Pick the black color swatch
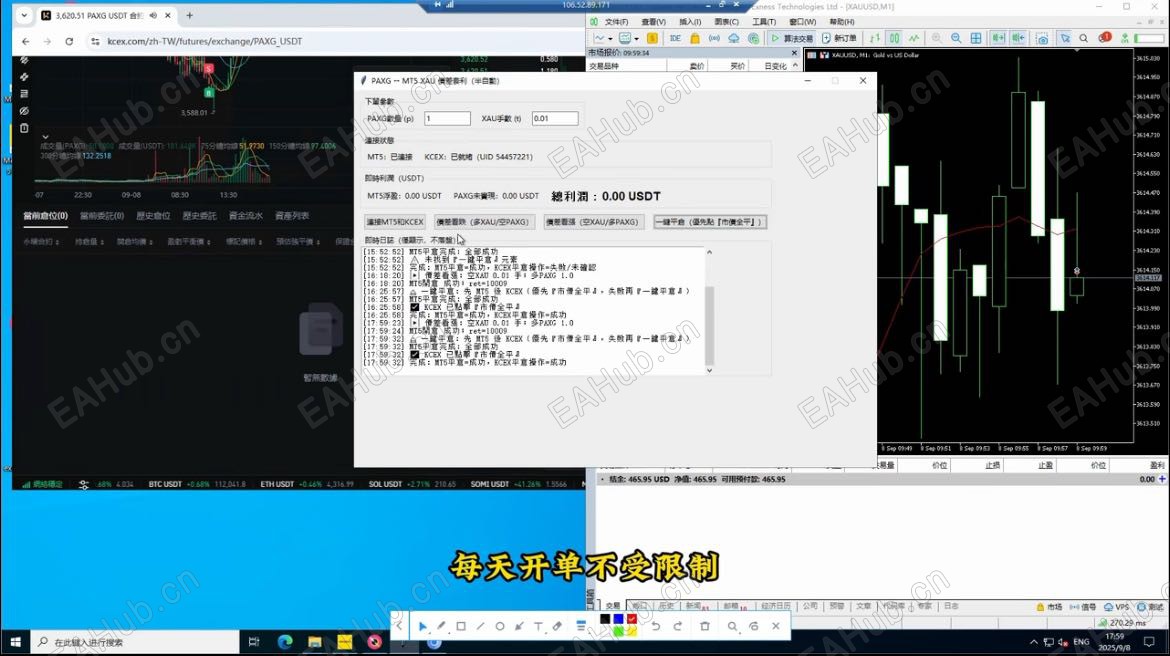Image resolution: width=1170 pixels, height=656 pixels. click(605, 619)
